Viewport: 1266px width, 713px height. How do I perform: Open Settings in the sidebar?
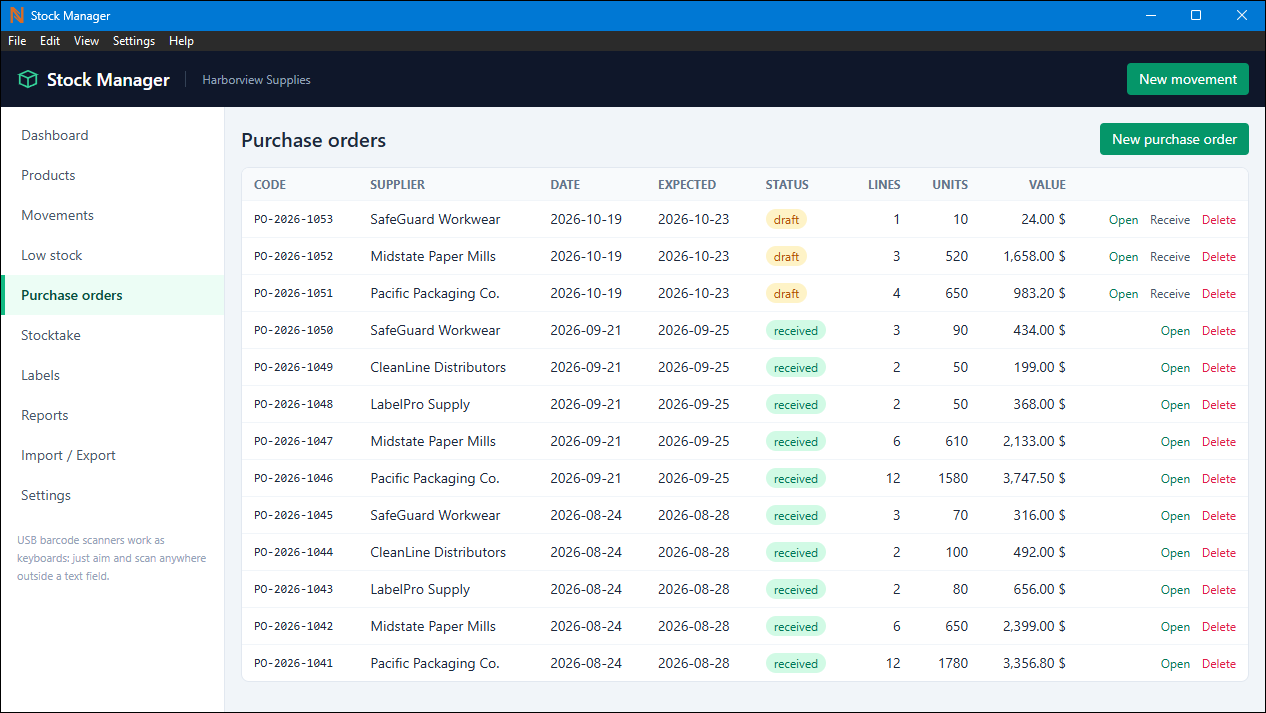pos(112,495)
